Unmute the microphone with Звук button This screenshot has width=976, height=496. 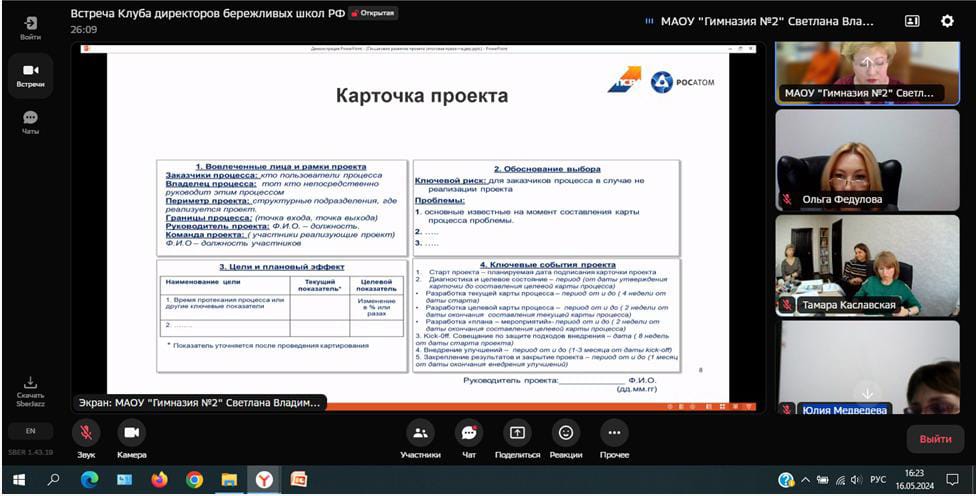[x=86, y=433]
